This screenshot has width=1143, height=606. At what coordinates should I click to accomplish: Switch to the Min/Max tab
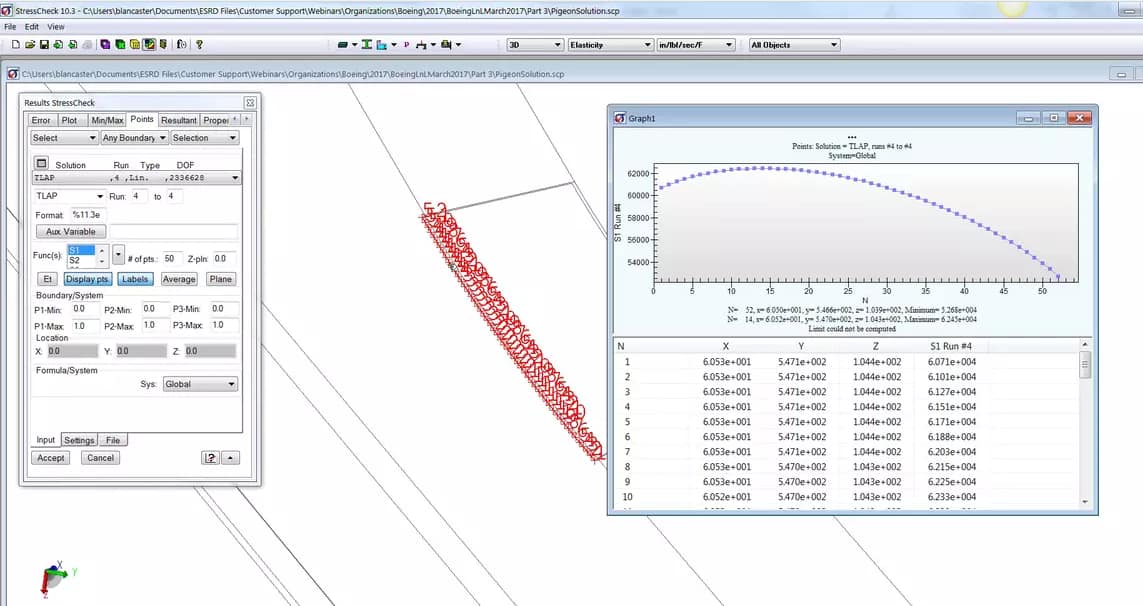pyautogui.click(x=106, y=120)
